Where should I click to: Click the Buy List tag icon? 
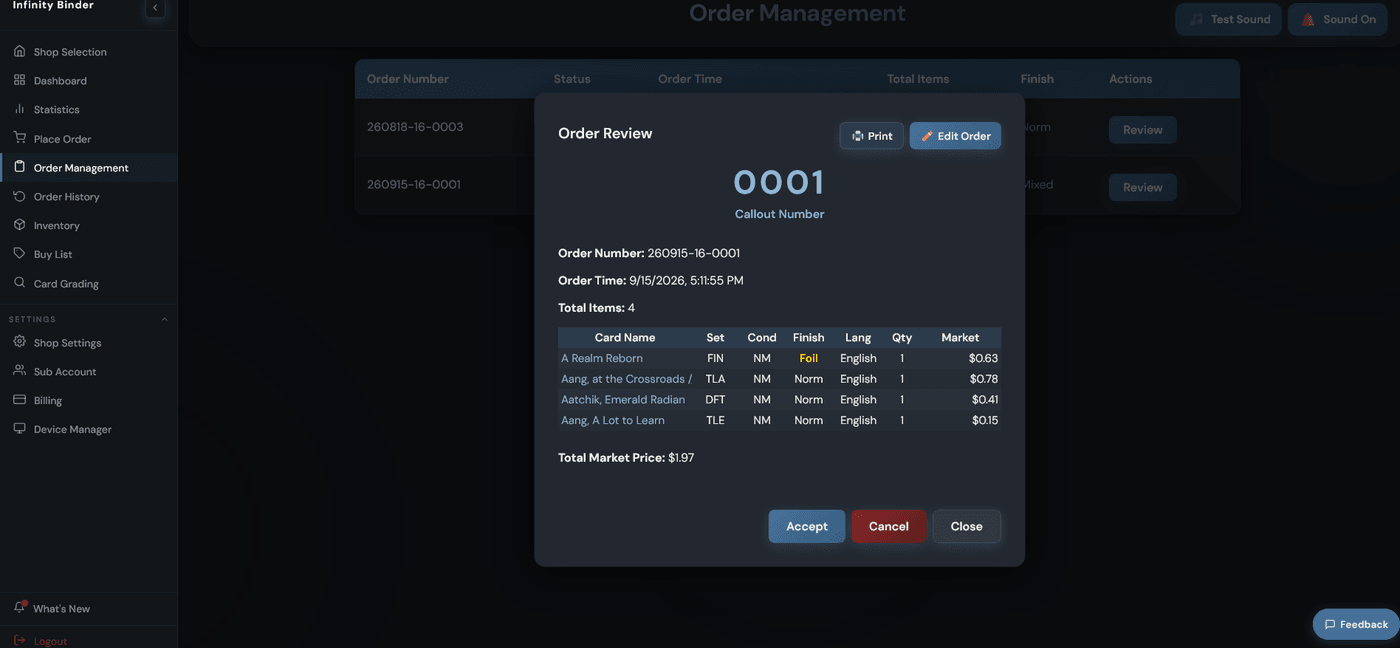pyautogui.click(x=19, y=254)
